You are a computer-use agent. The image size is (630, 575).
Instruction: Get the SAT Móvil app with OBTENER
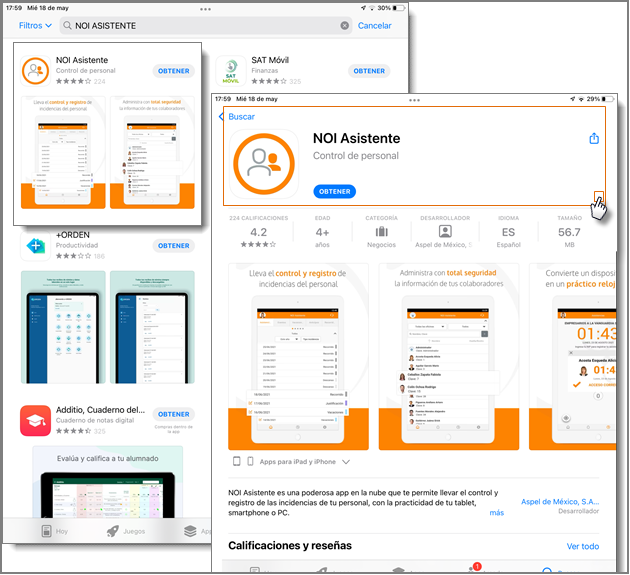pyautogui.click(x=369, y=71)
